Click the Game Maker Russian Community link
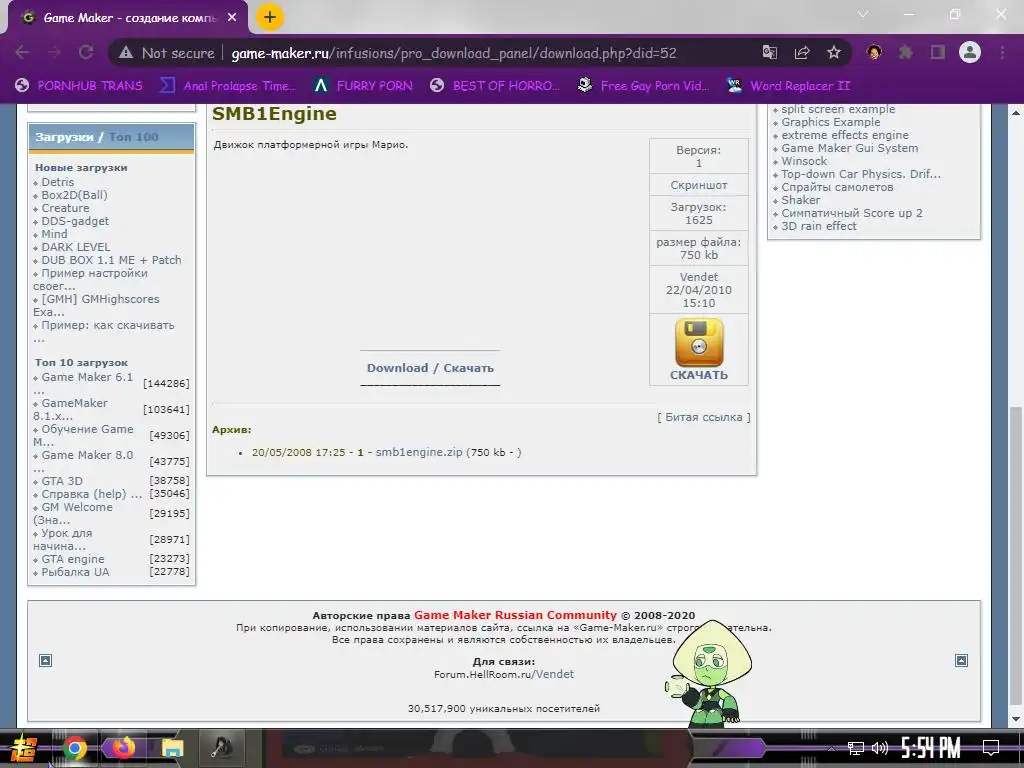Image resolution: width=1024 pixels, height=768 pixels. pyautogui.click(x=515, y=615)
